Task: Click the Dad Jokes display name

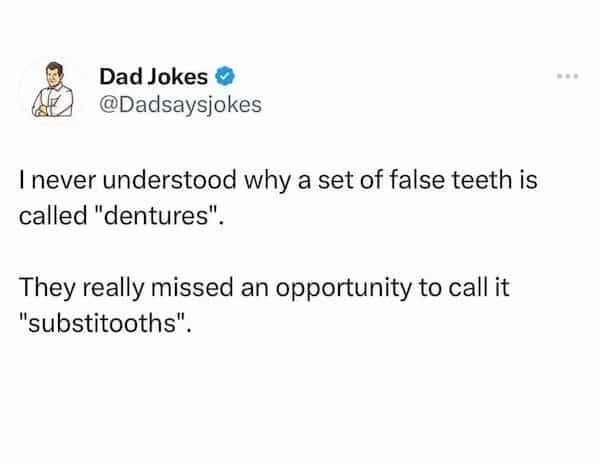Action: 153,76
